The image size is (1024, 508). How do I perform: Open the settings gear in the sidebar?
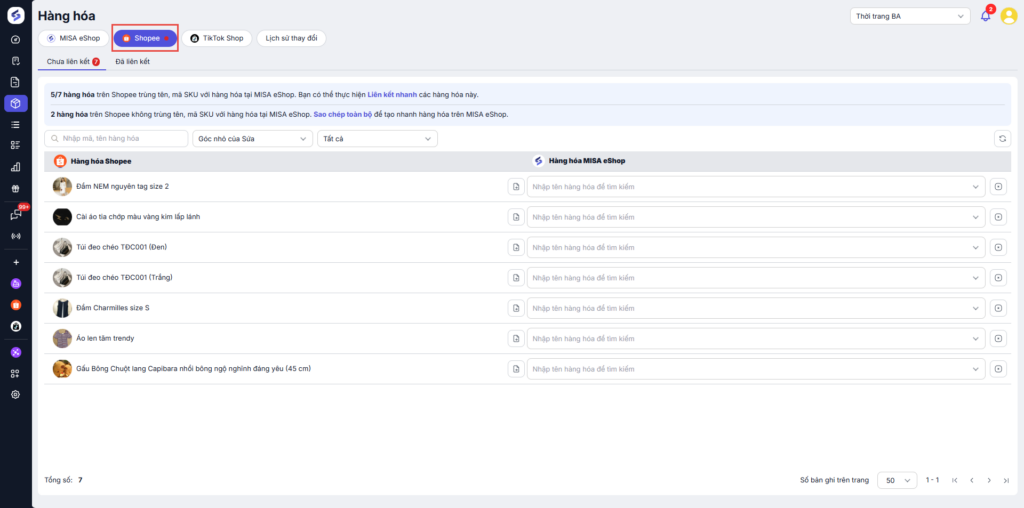coord(16,394)
